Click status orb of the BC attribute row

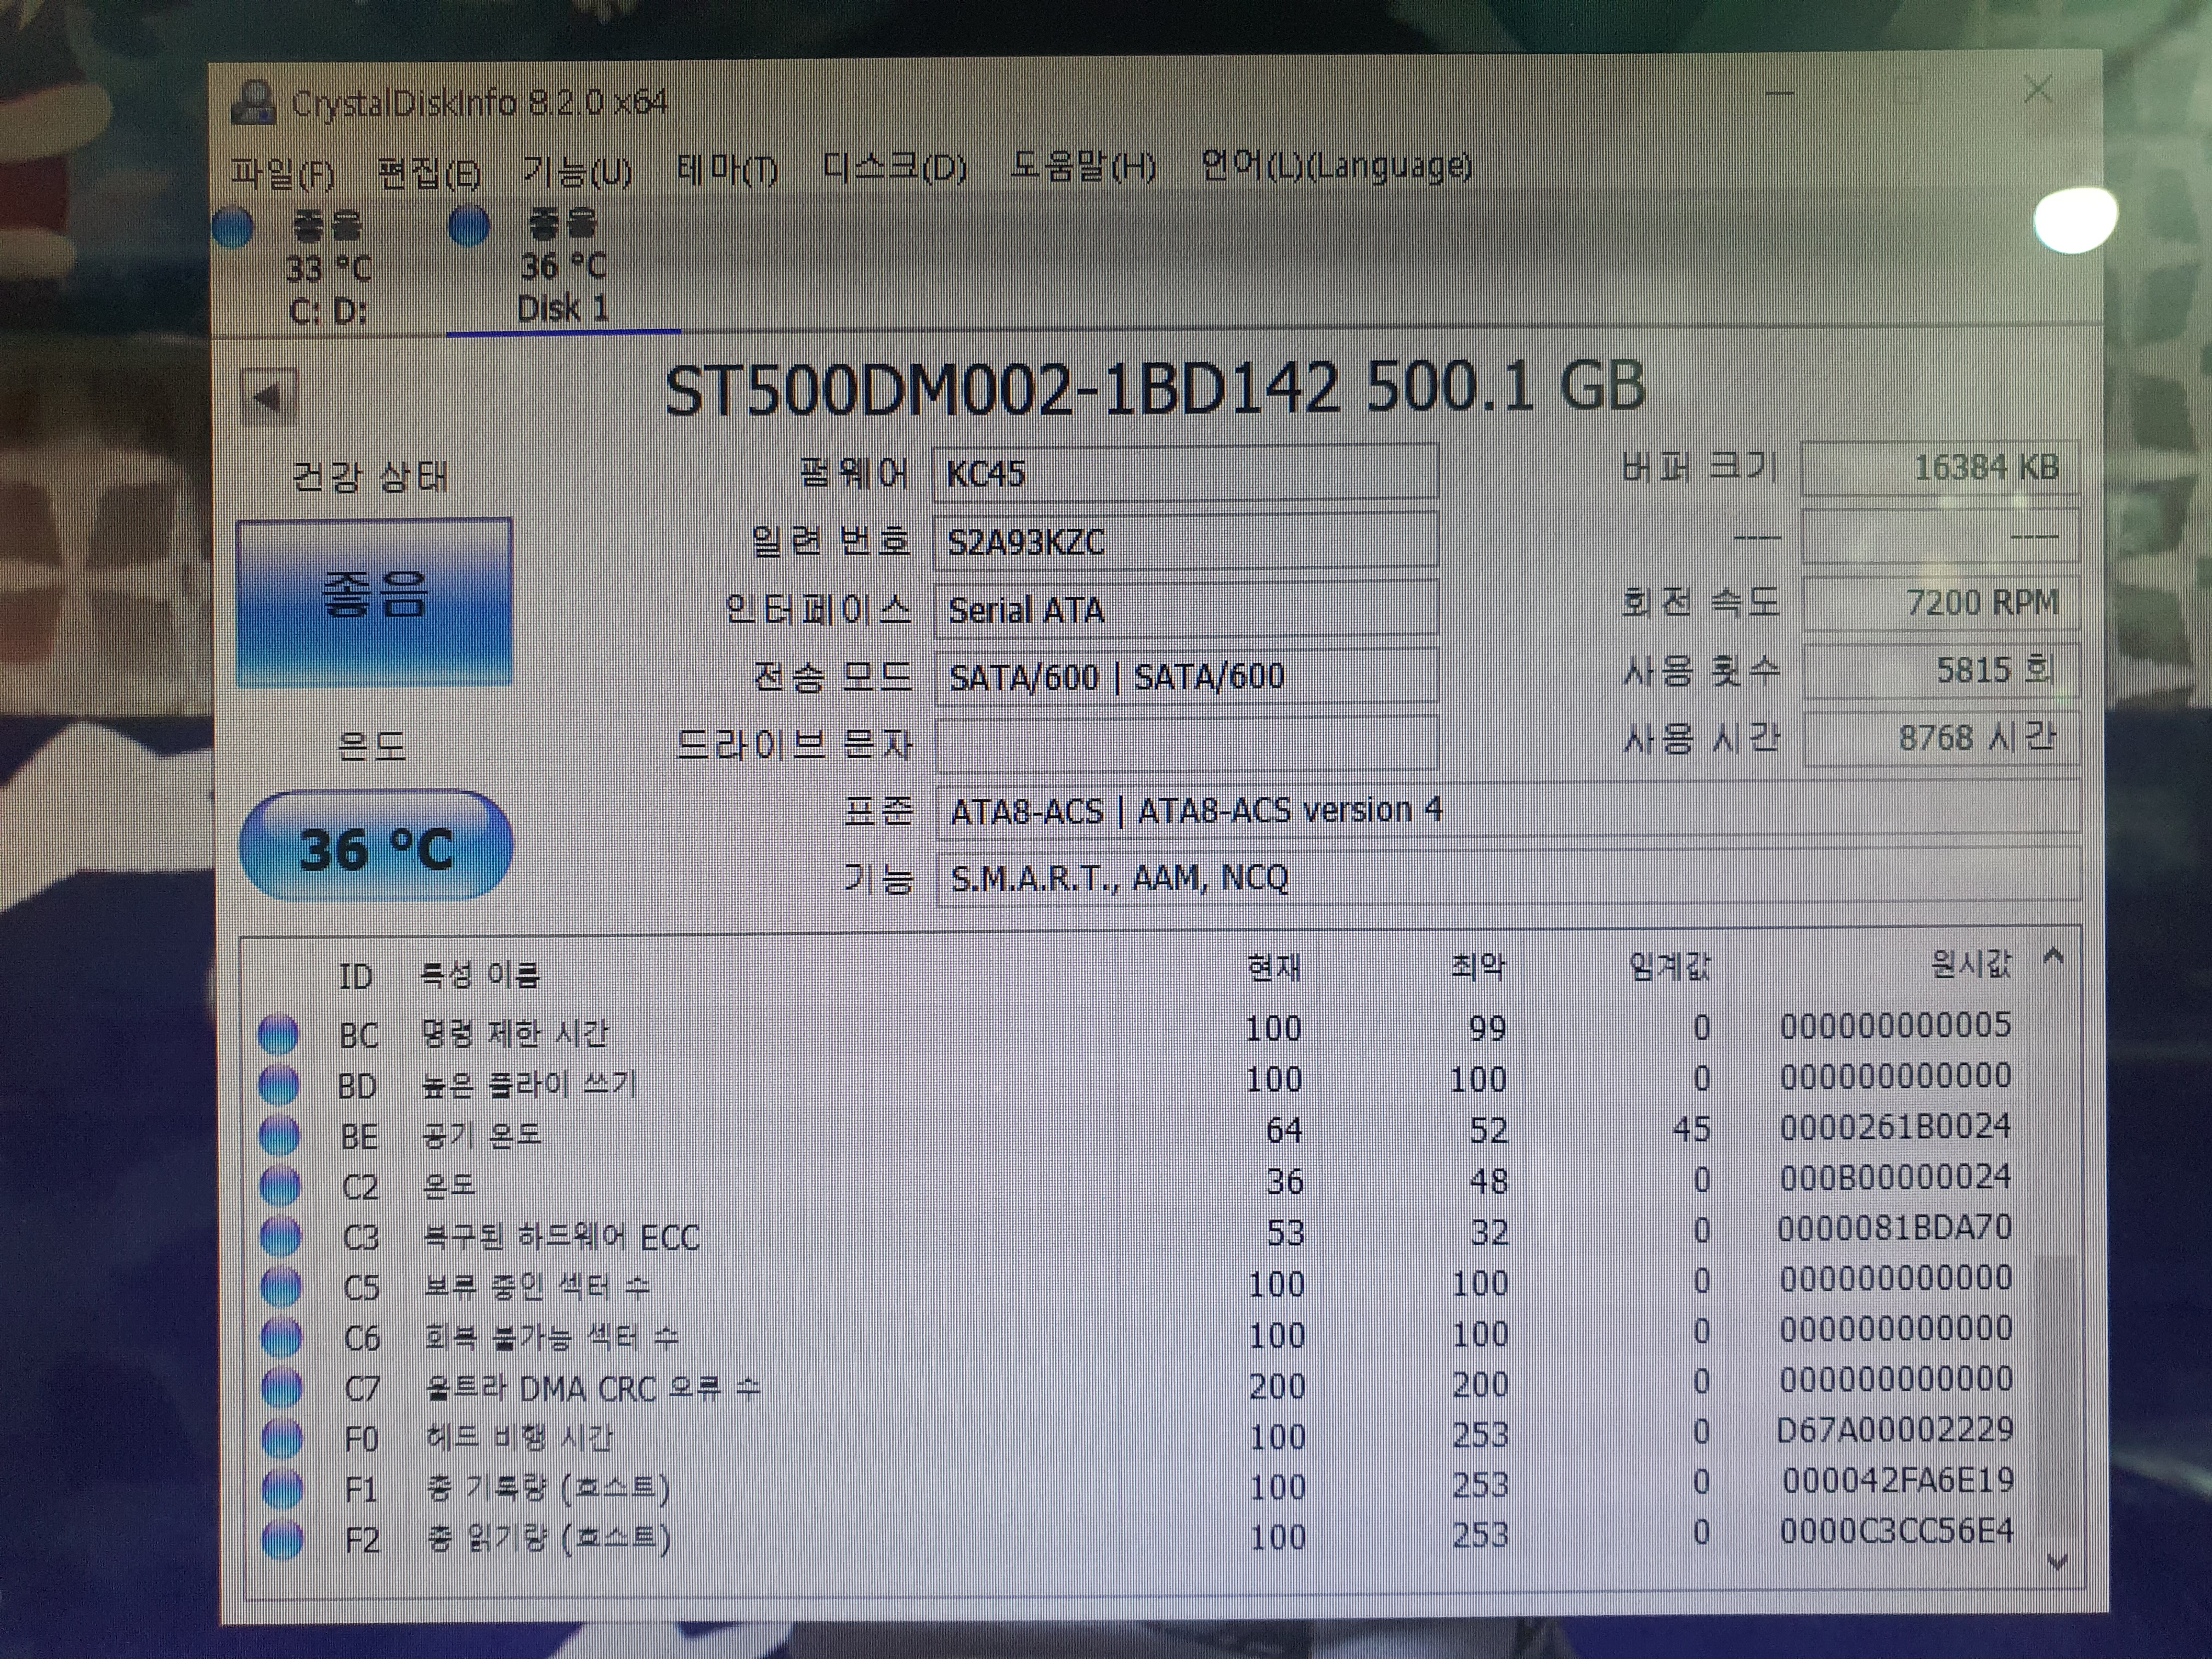(x=279, y=1034)
